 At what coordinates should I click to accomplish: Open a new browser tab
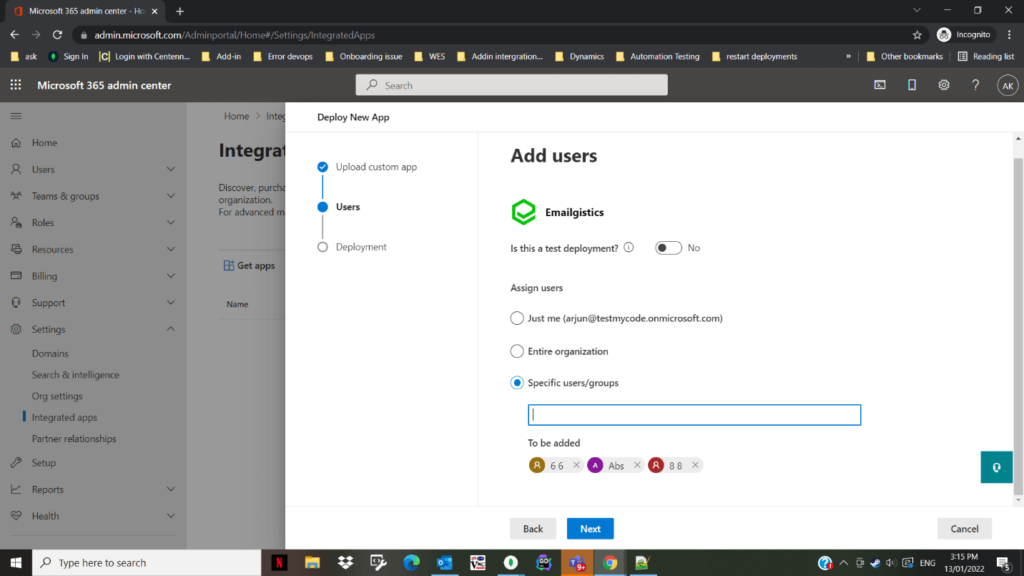[180, 11]
